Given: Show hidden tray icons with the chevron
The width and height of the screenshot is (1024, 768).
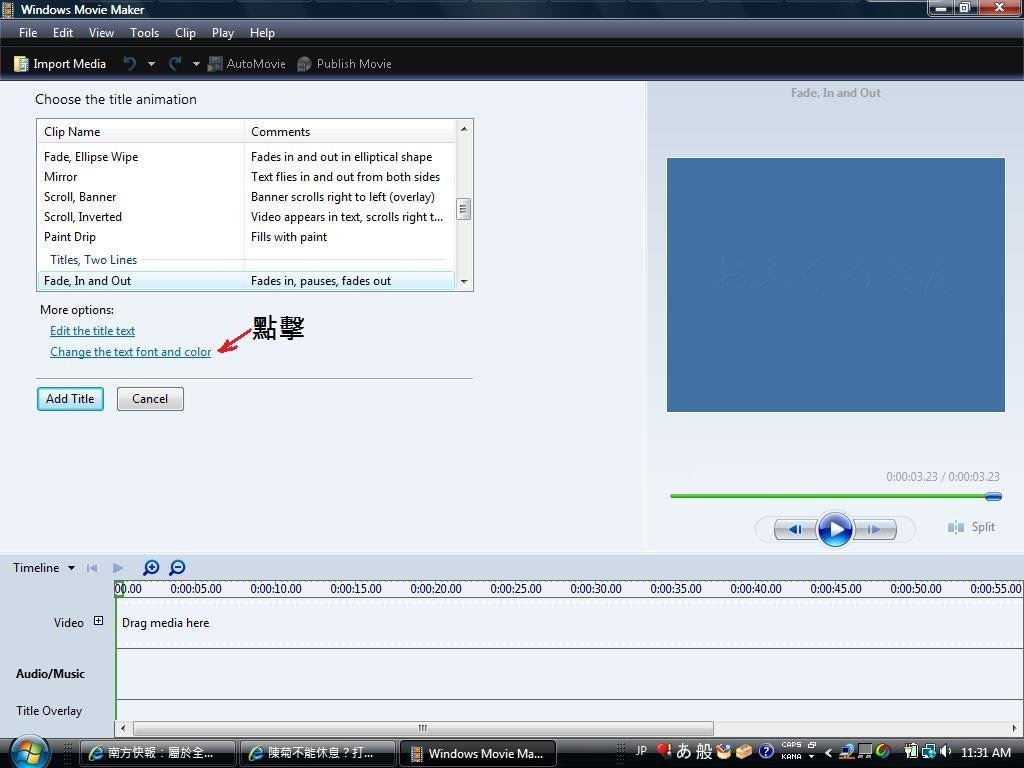Looking at the screenshot, I should (x=828, y=752).
